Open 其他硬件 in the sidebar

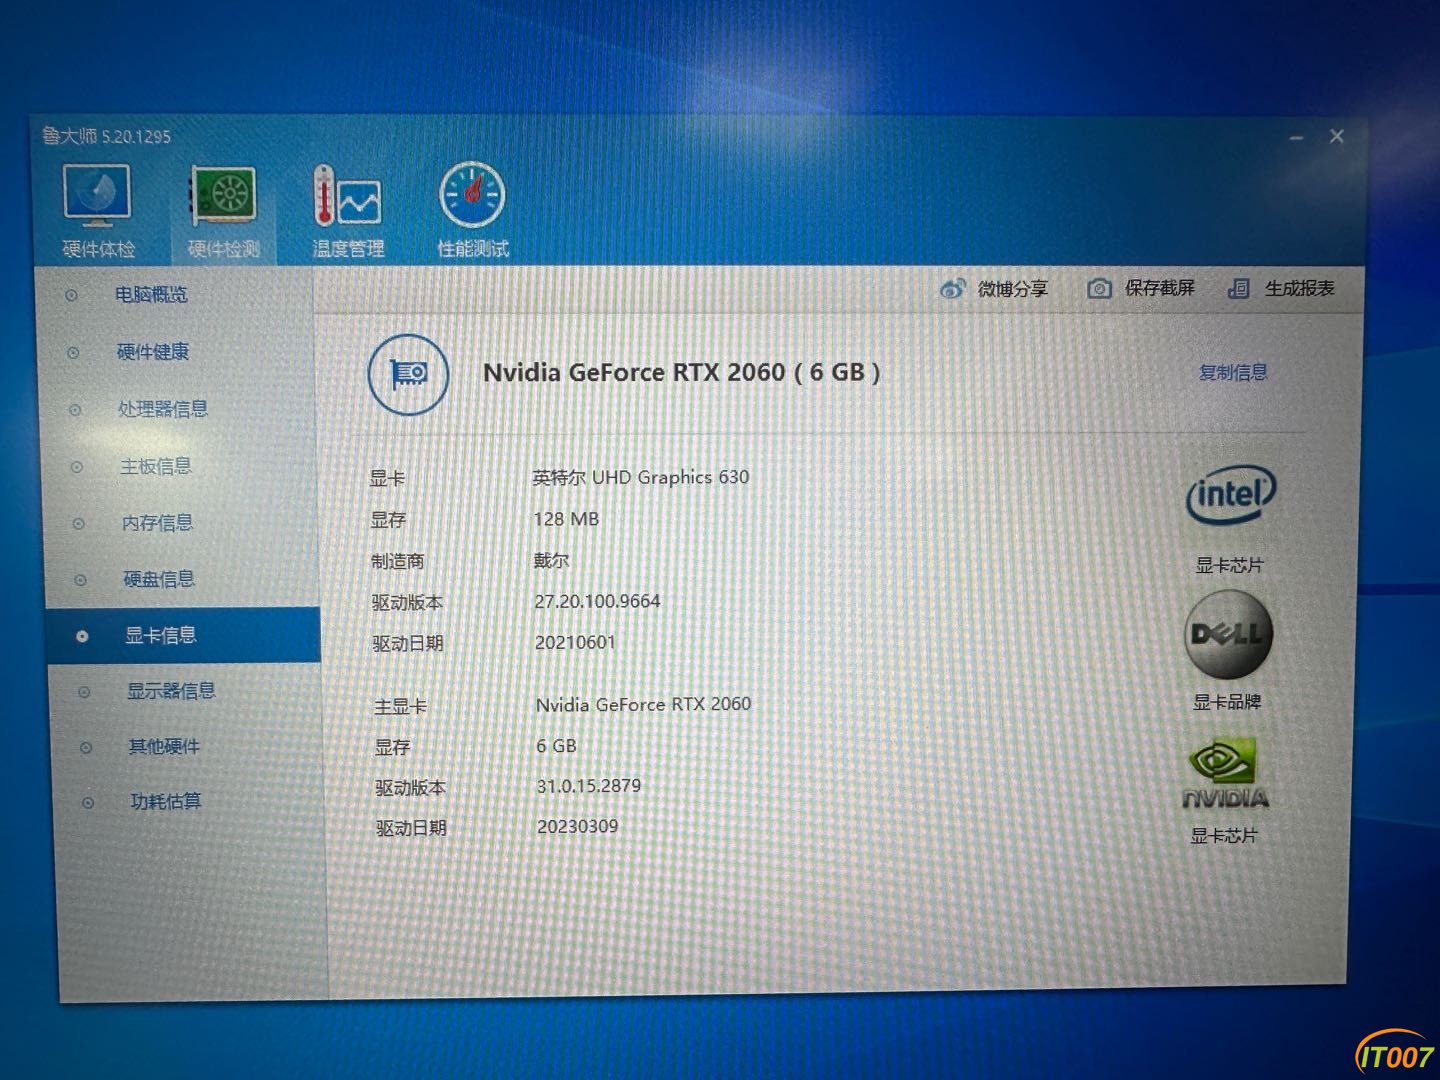(x=164, y=747)
